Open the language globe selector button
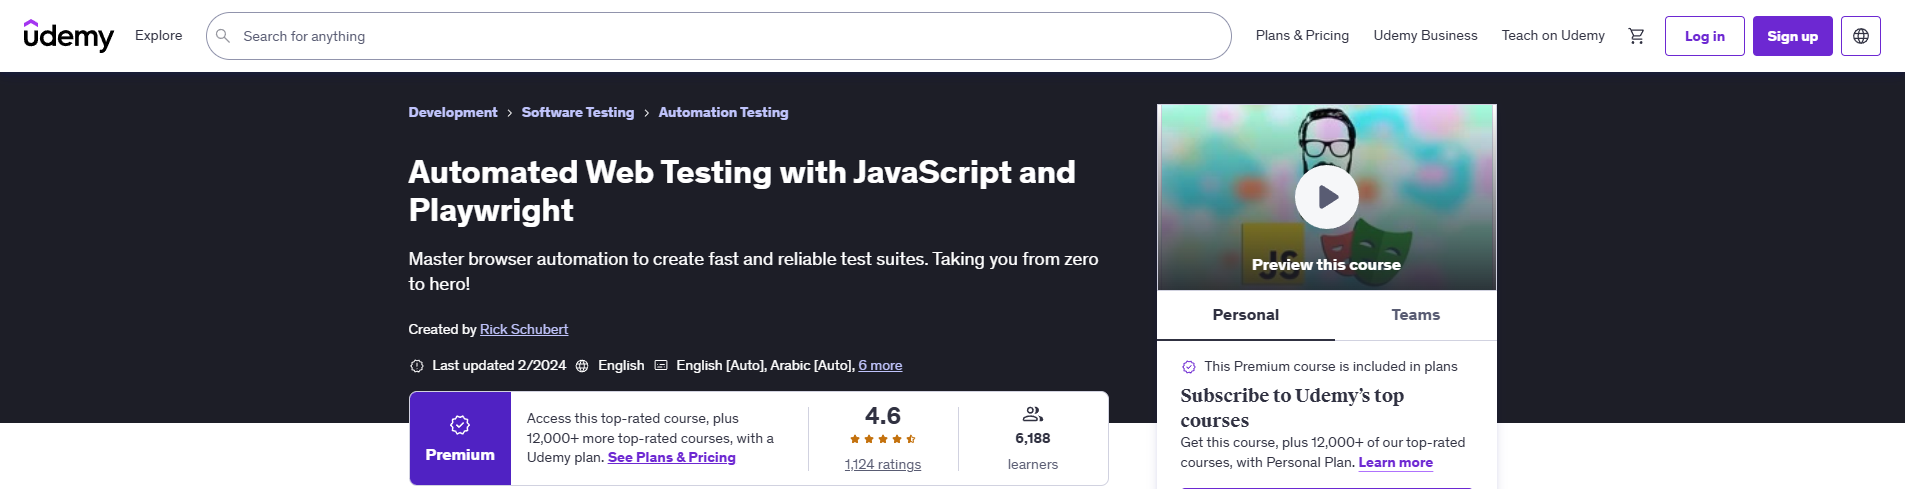The height and width of the screenshot is (489, 1905). 1861,36
